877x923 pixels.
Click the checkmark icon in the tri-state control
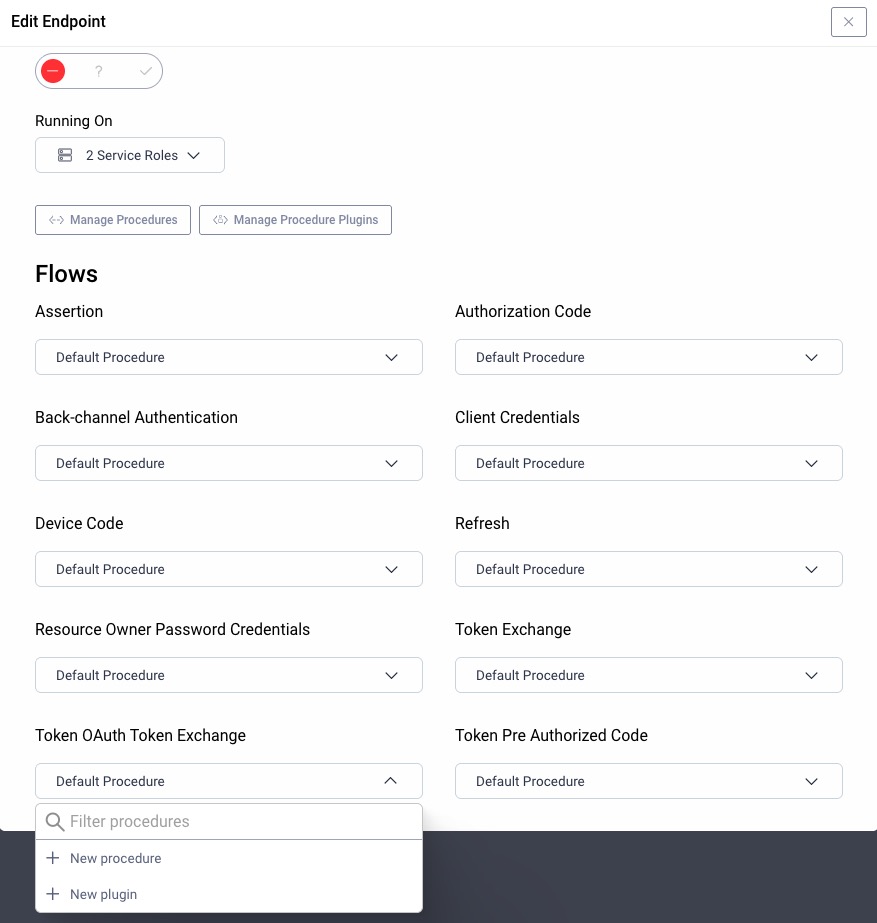tap(146, 71)
